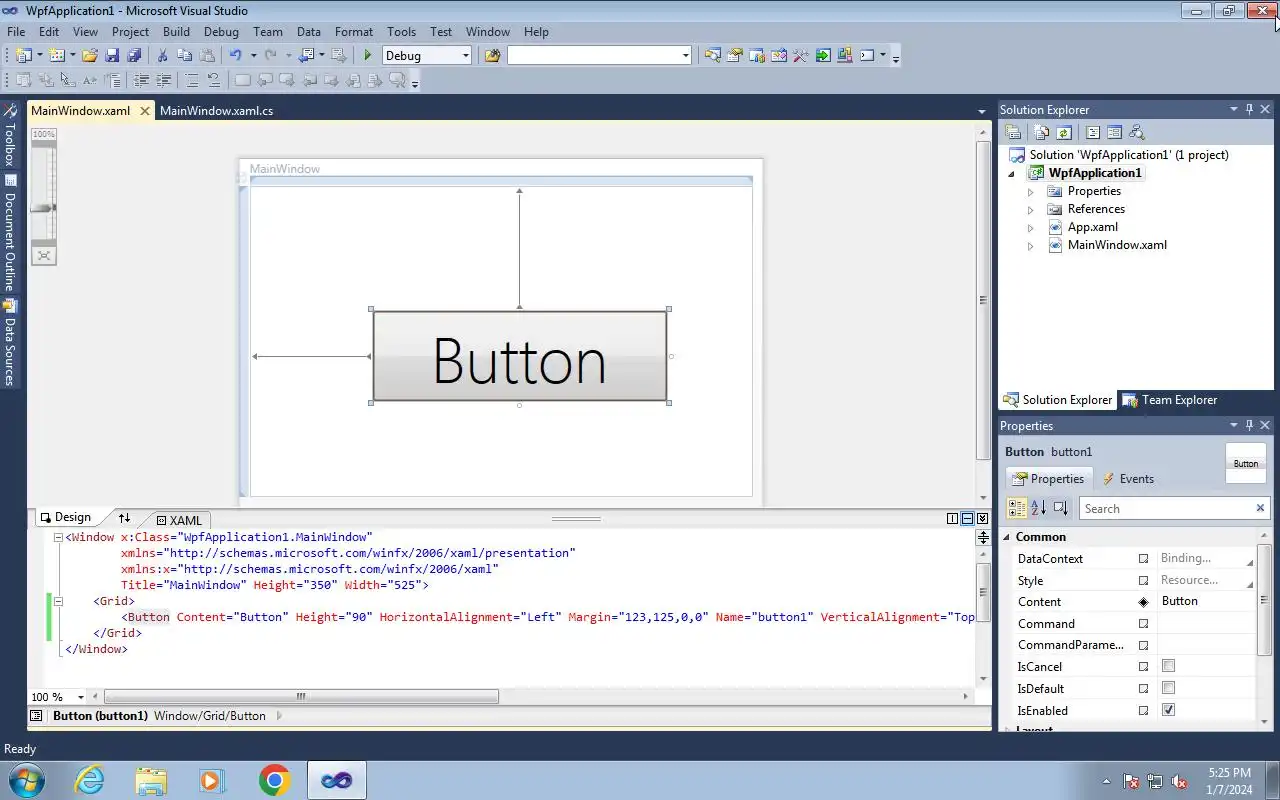Collapse the XAML pane icon

982,518
